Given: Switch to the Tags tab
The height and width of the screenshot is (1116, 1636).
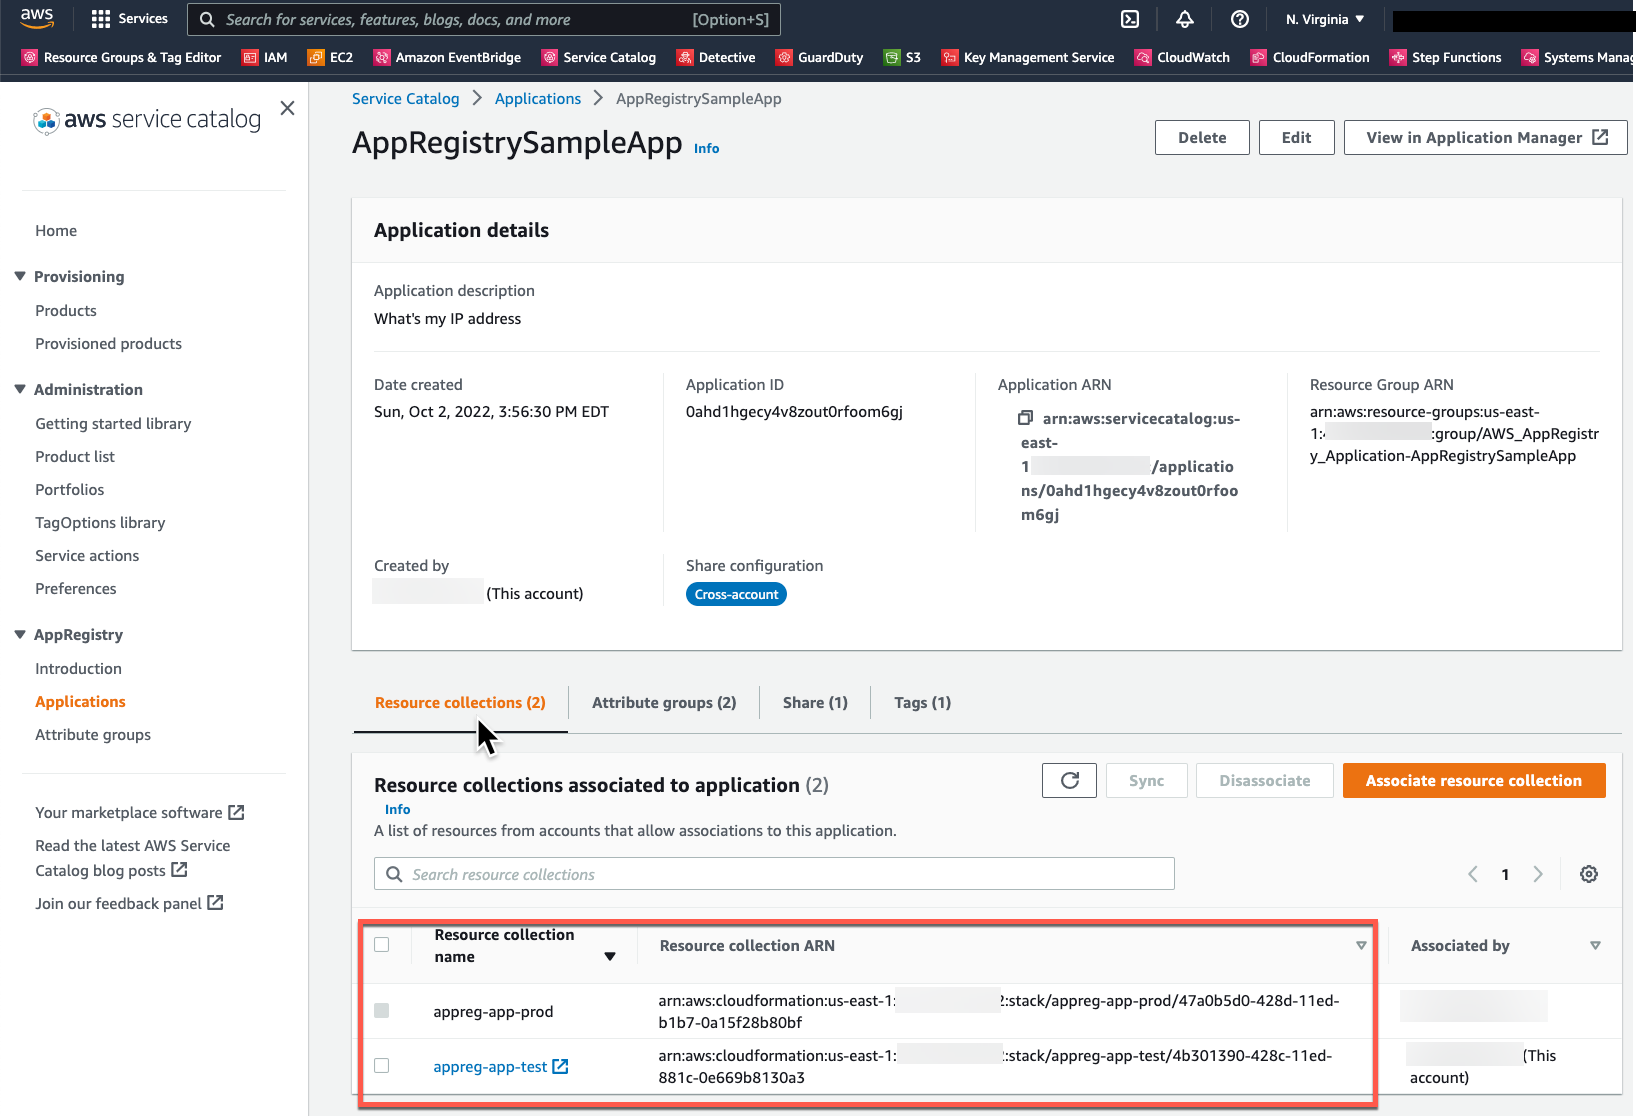Looking at the screenshot, I should (x=921, y=702).
